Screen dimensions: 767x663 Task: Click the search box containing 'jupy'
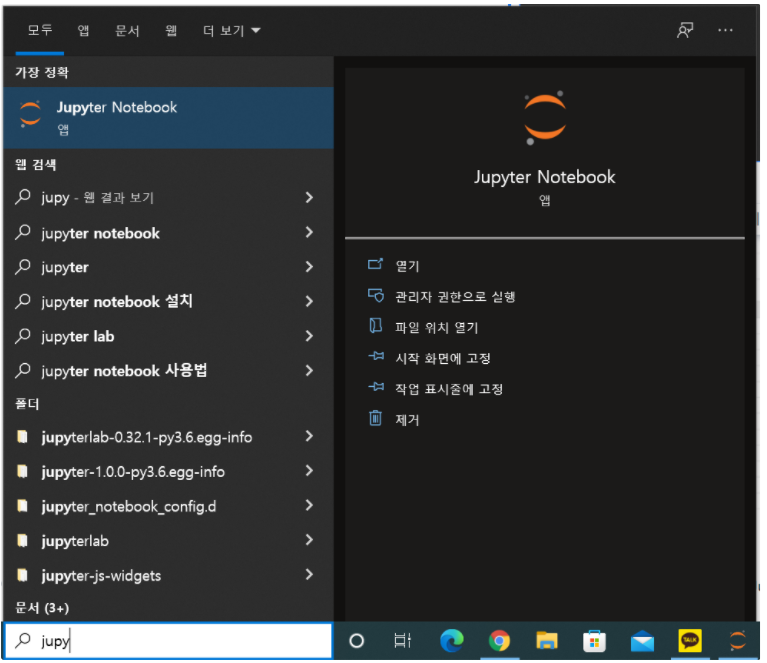point(168,641)
